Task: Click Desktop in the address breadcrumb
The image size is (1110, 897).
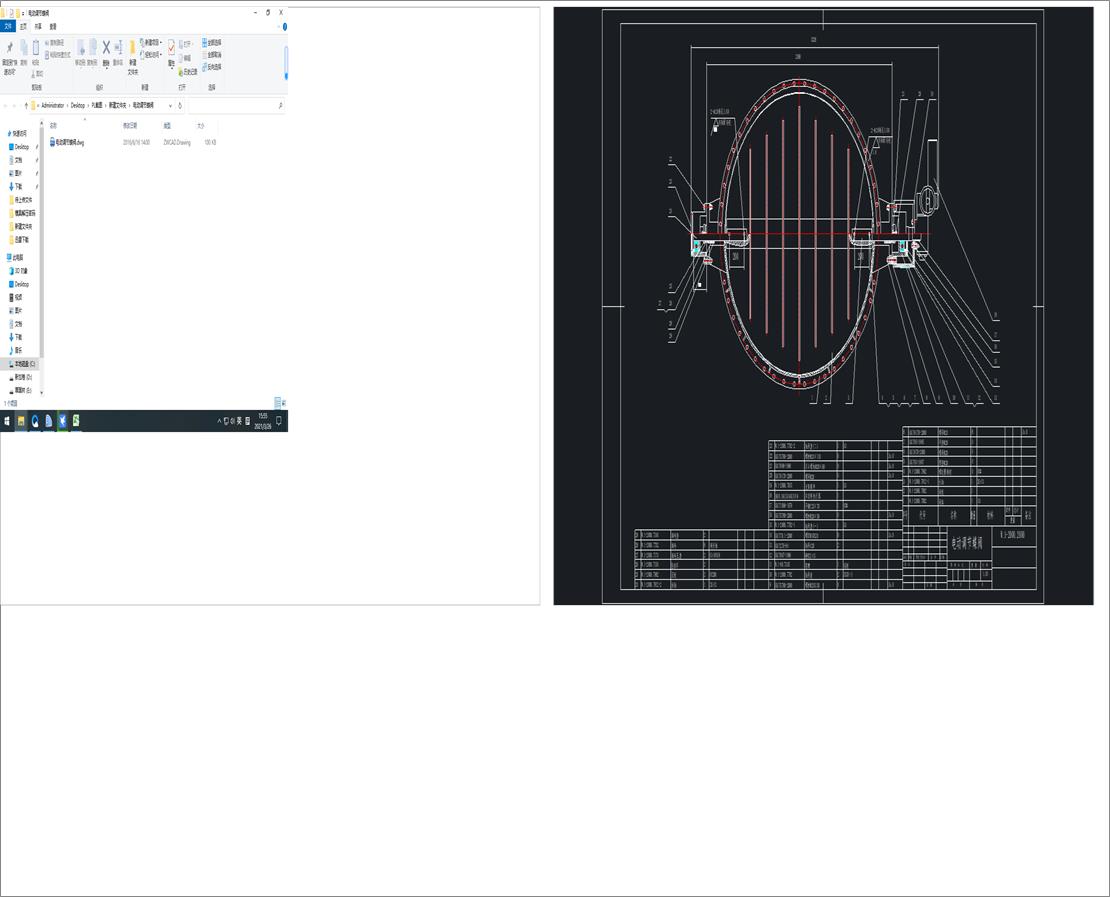Action: (x=78, y=105)
